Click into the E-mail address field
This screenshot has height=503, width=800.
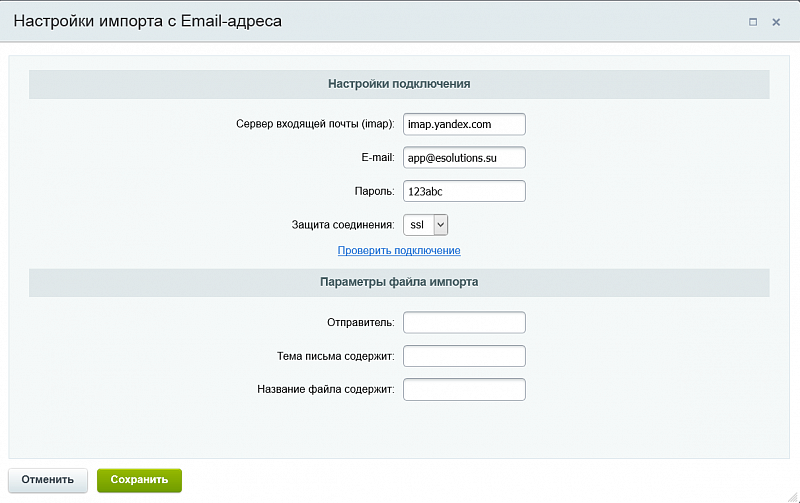point(464,158)
